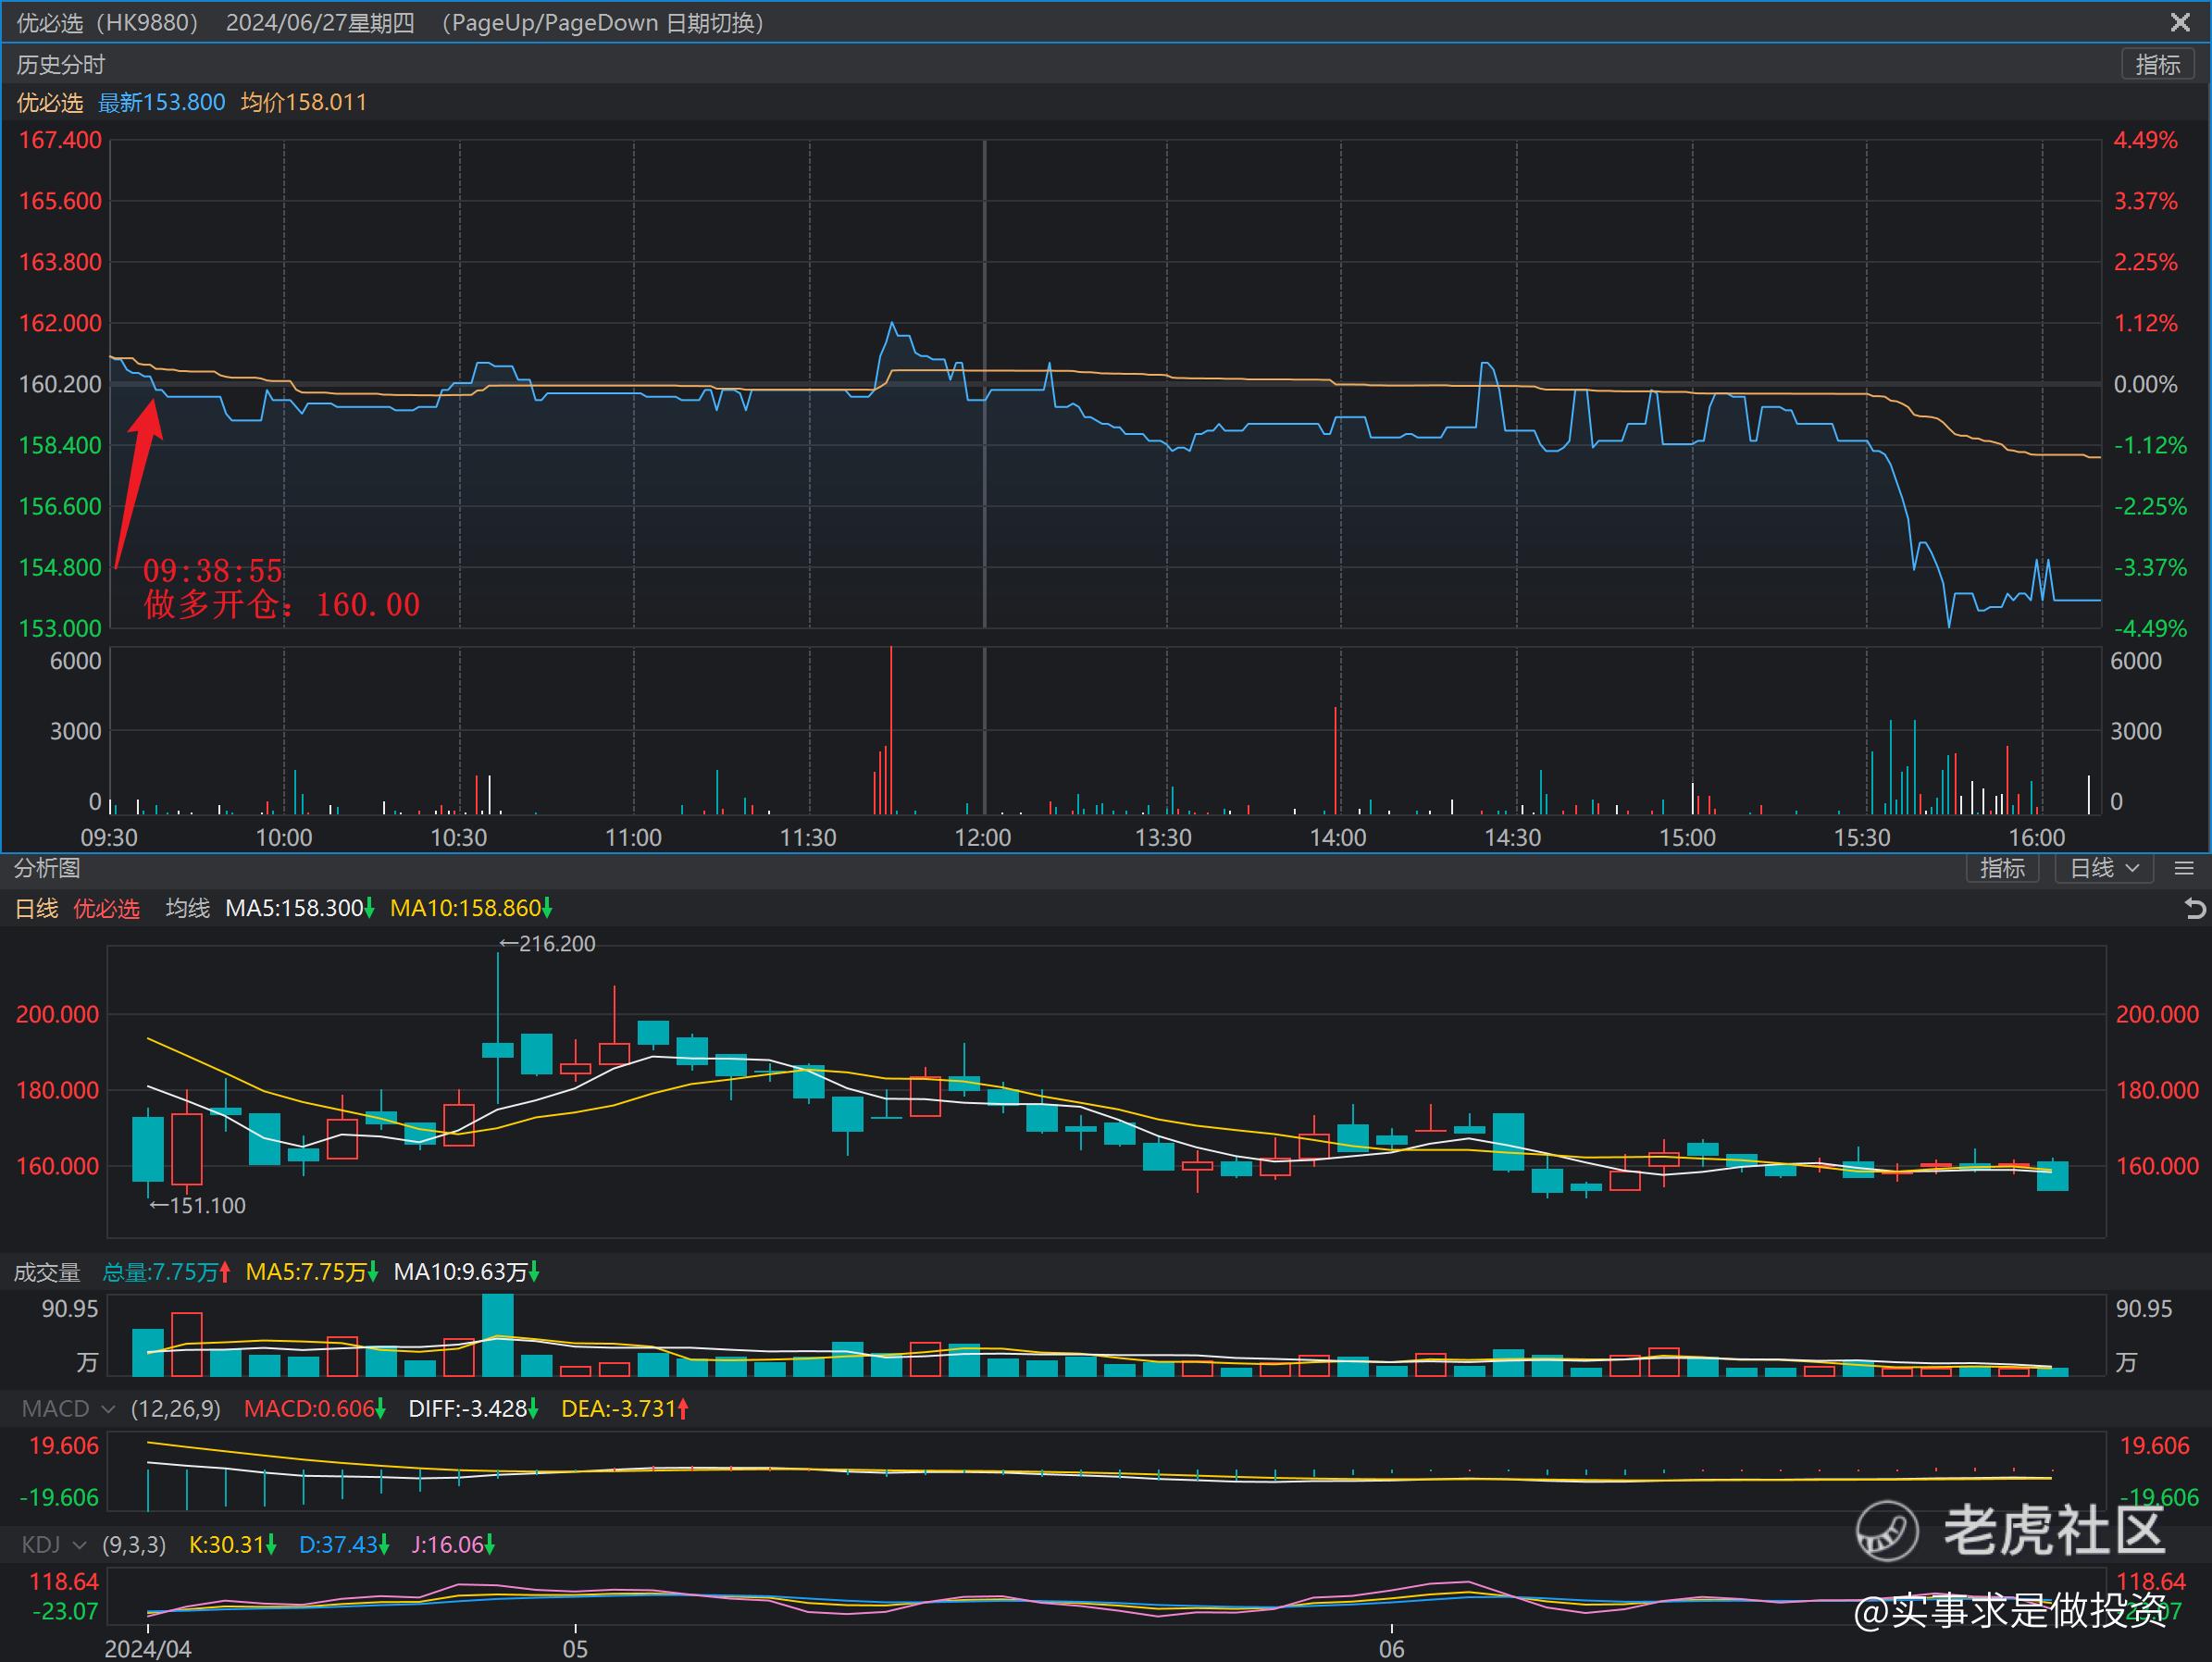Image resolution: width=2212 pixels, height=1662 pixels.
Task: Expand the 日线 period dropdown
Action: pyautogui.click(x=2103, y=868)
